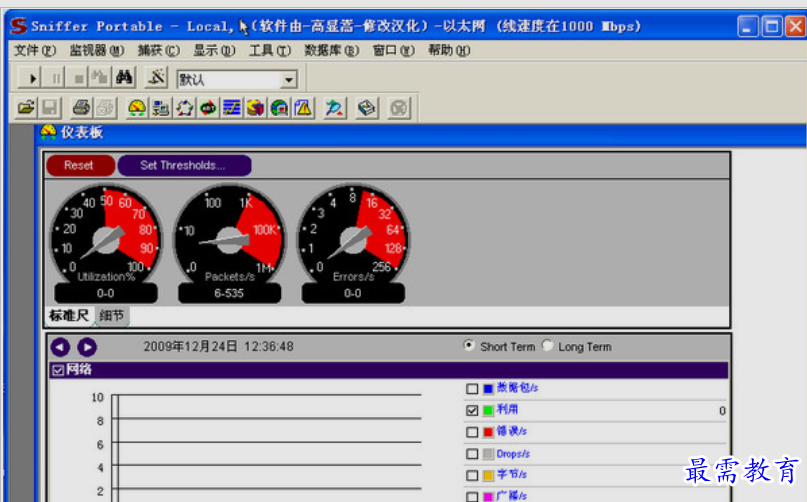
Task: Click the open folder toolbar icon
Action: click(26, 108)
